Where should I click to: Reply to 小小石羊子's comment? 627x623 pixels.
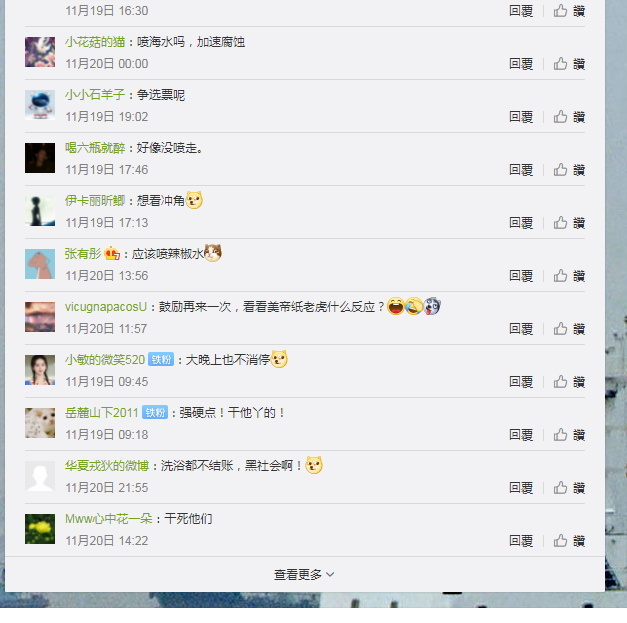click(521, 117)
